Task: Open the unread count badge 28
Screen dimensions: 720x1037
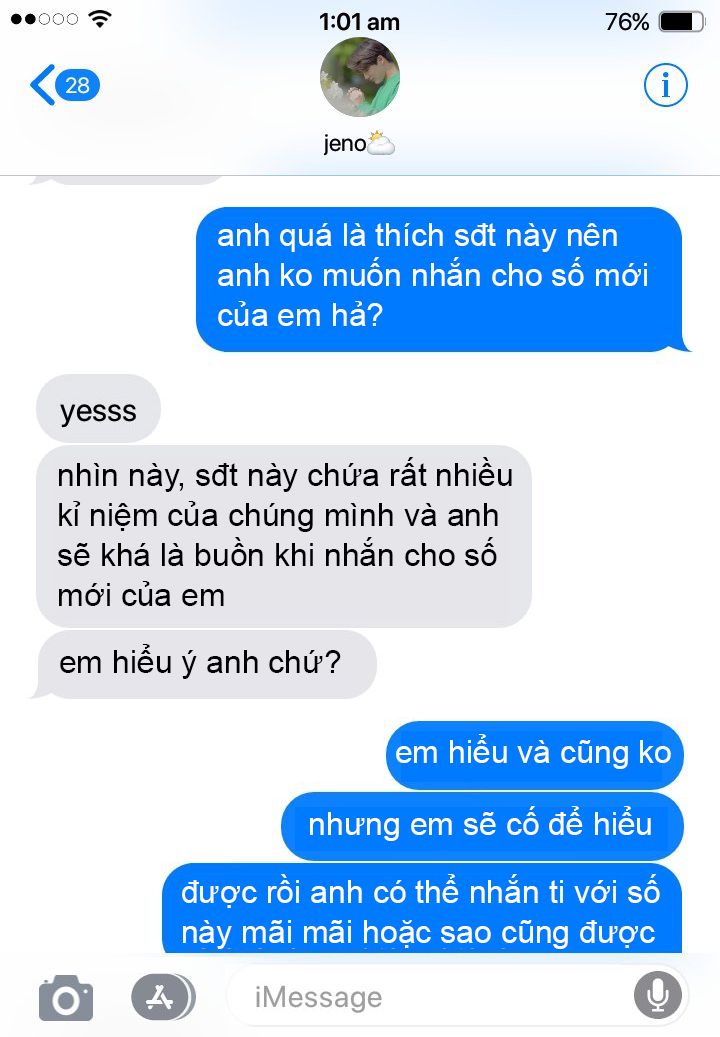Action: click(x=77, y=85)
